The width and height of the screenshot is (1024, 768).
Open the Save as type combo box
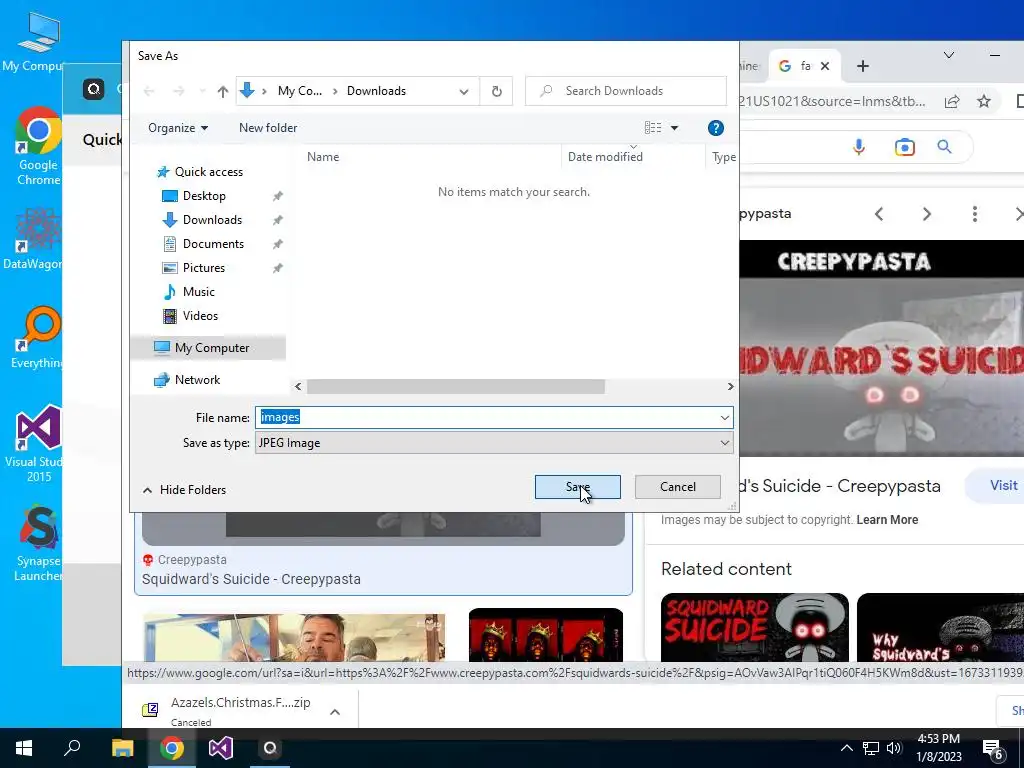tap(494, 443)
